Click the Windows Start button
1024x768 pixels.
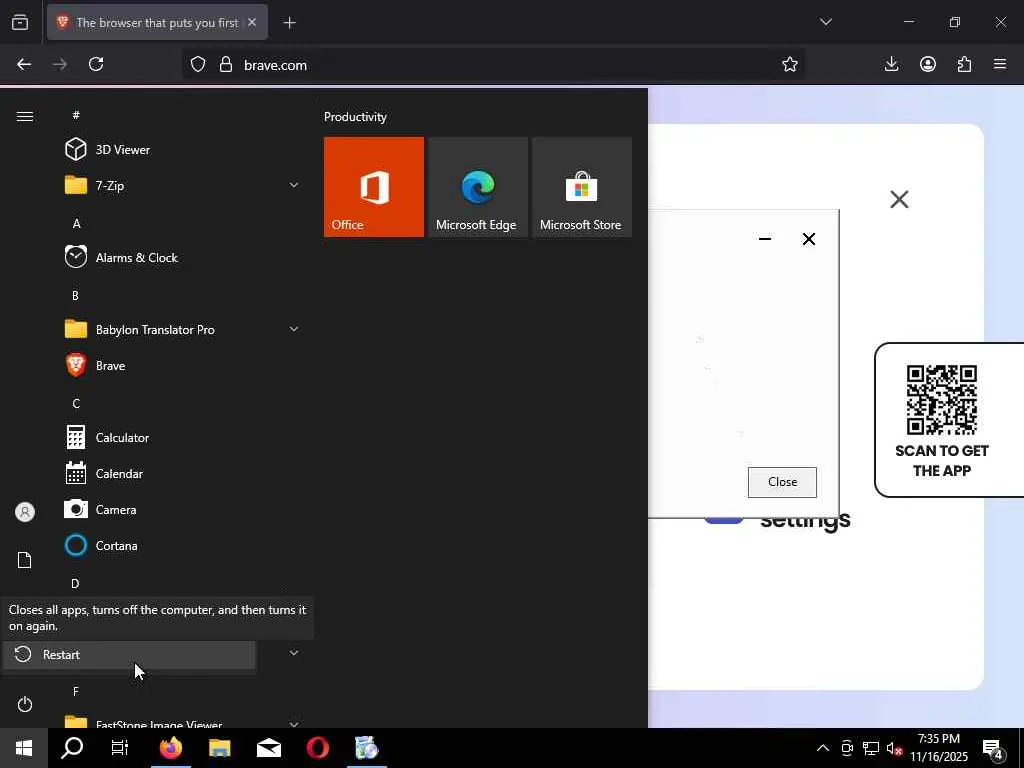[24, 748]
